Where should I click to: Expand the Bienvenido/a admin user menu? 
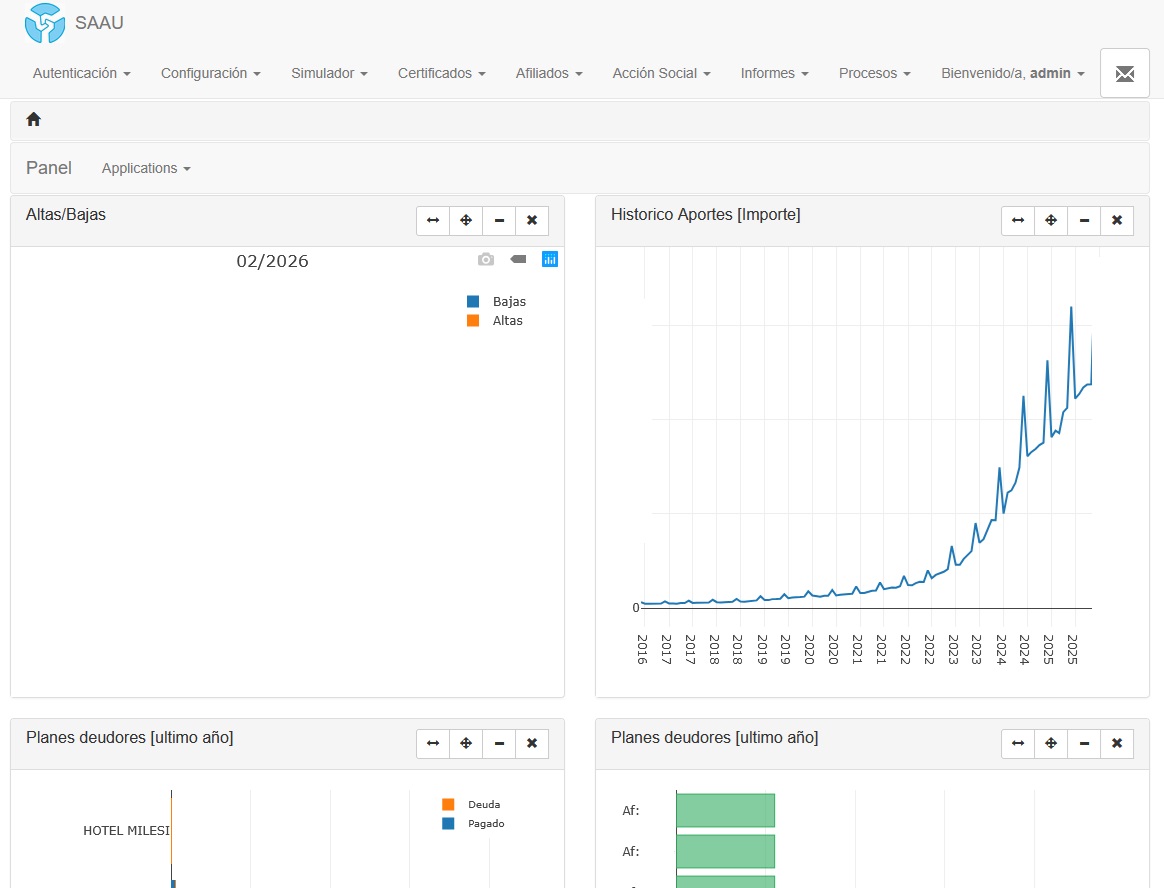(x=1012, y=73)
